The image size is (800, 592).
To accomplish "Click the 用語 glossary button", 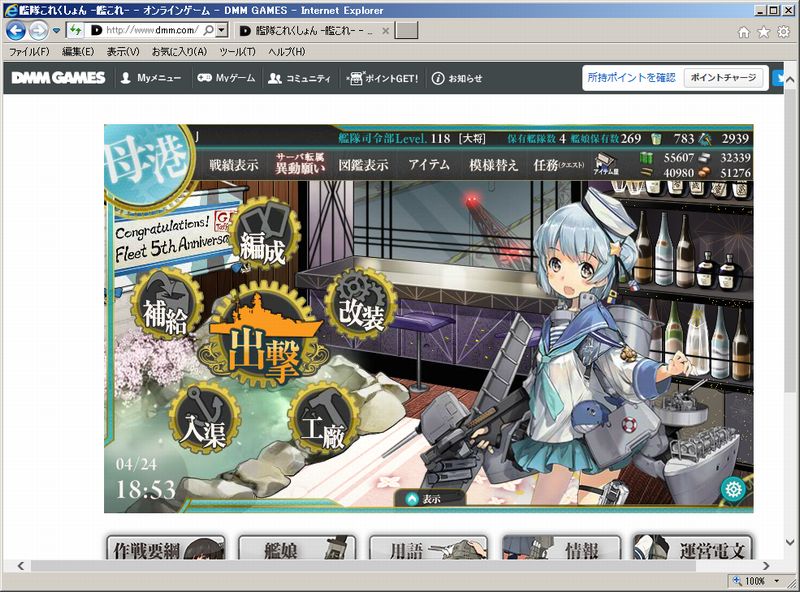I will [x=429, y=547].
